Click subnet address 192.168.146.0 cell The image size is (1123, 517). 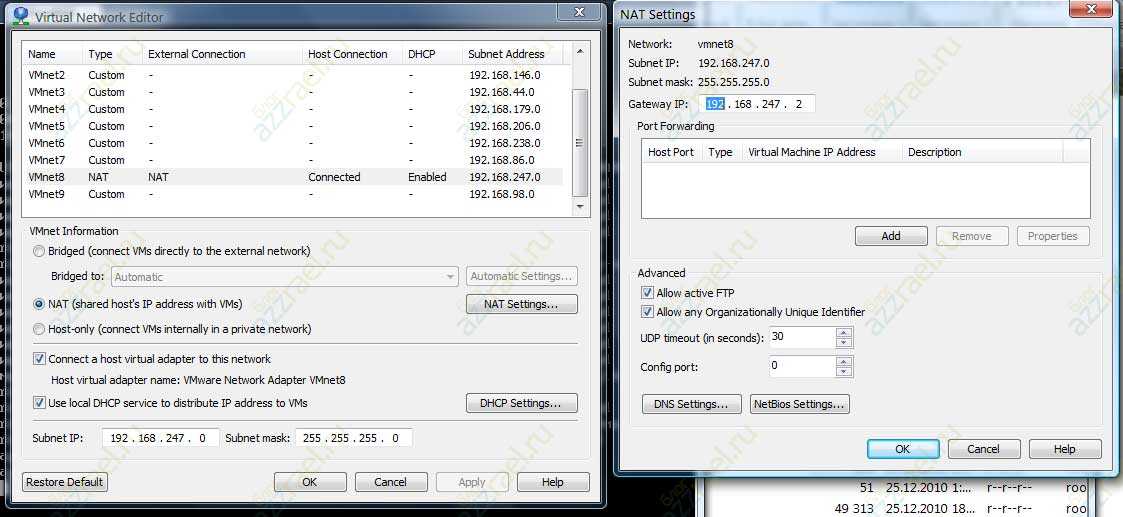click(x=504, y=74)
